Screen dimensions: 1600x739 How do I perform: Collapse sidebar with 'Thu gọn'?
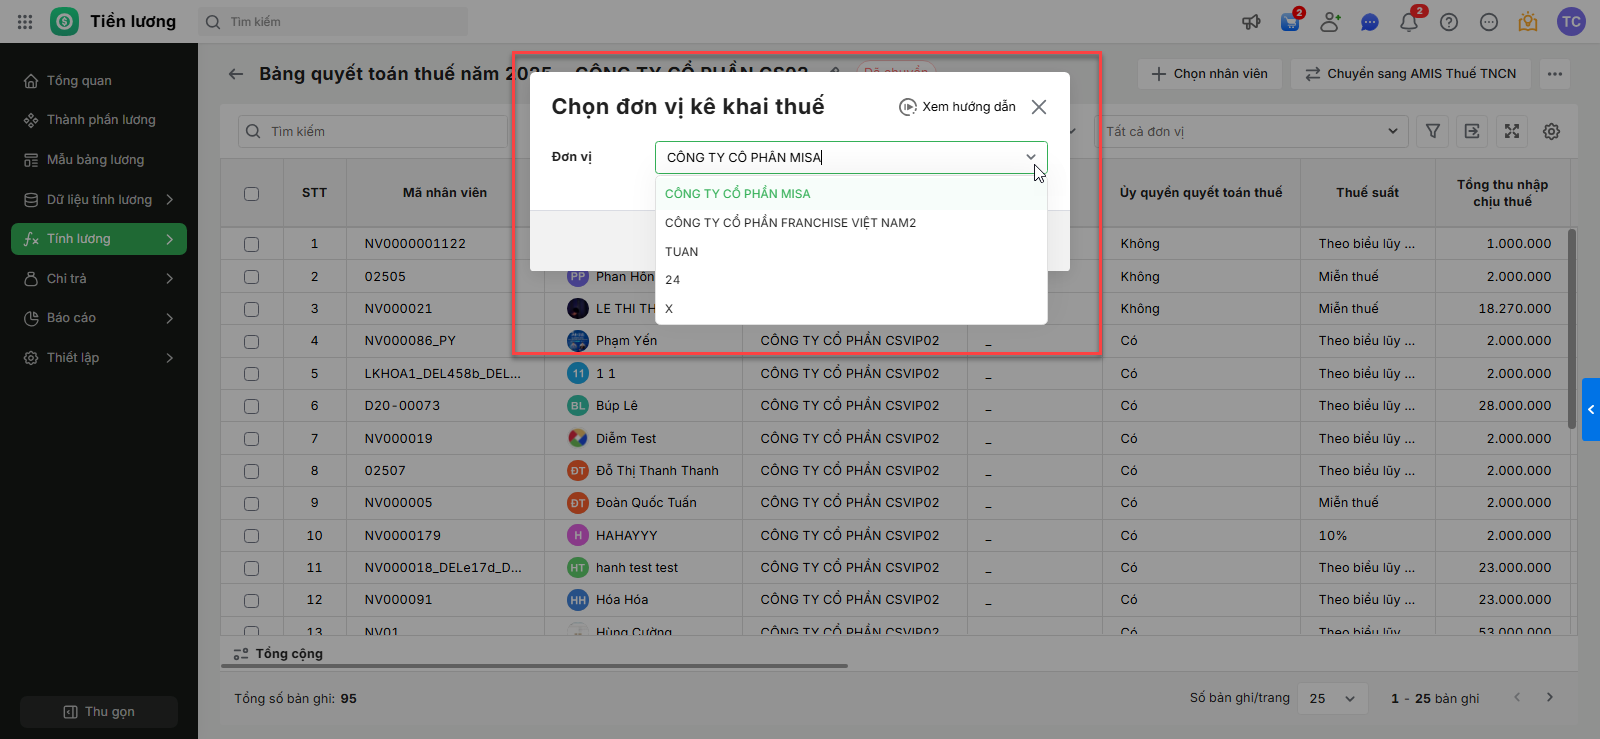tap(99, 712)
